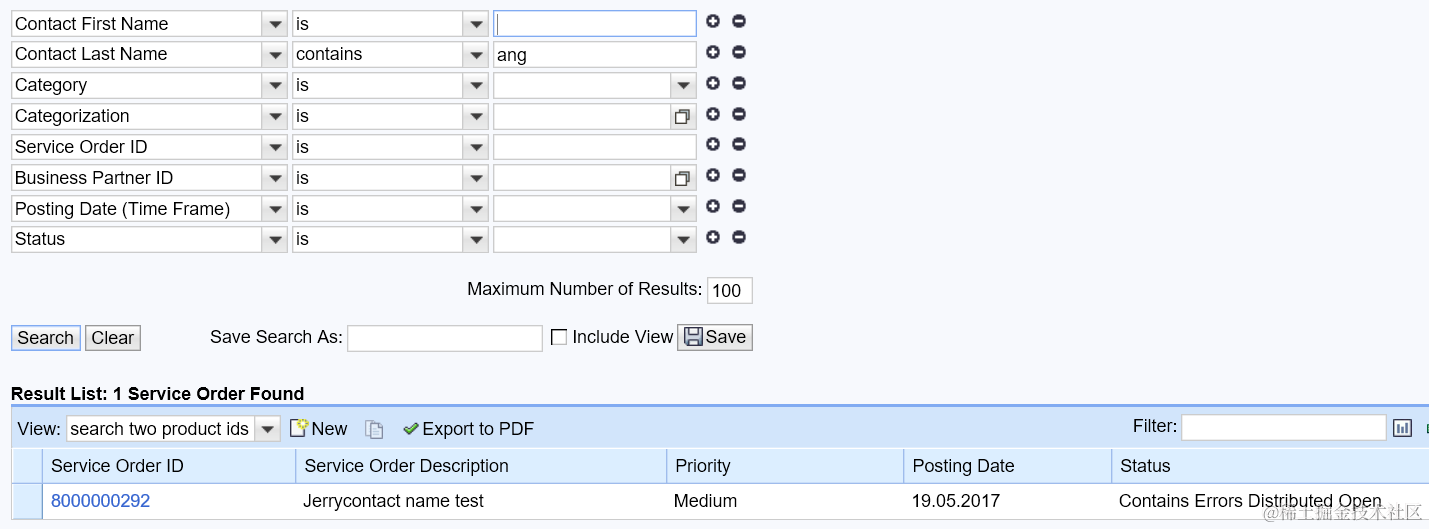Add search row after Status
1429x529 pixels.
click(713, 237)
